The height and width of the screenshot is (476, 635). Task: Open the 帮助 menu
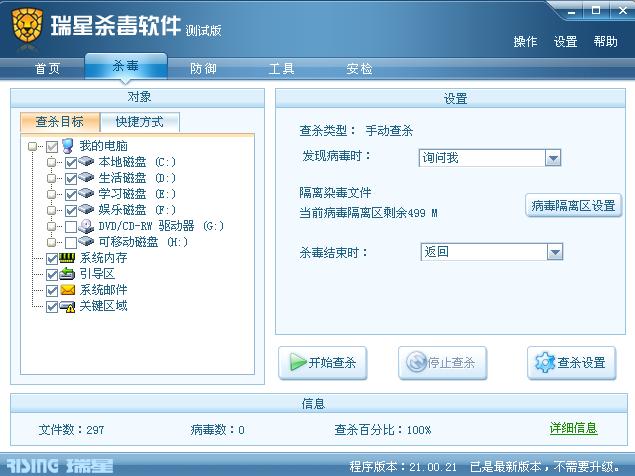click(605, 41)
